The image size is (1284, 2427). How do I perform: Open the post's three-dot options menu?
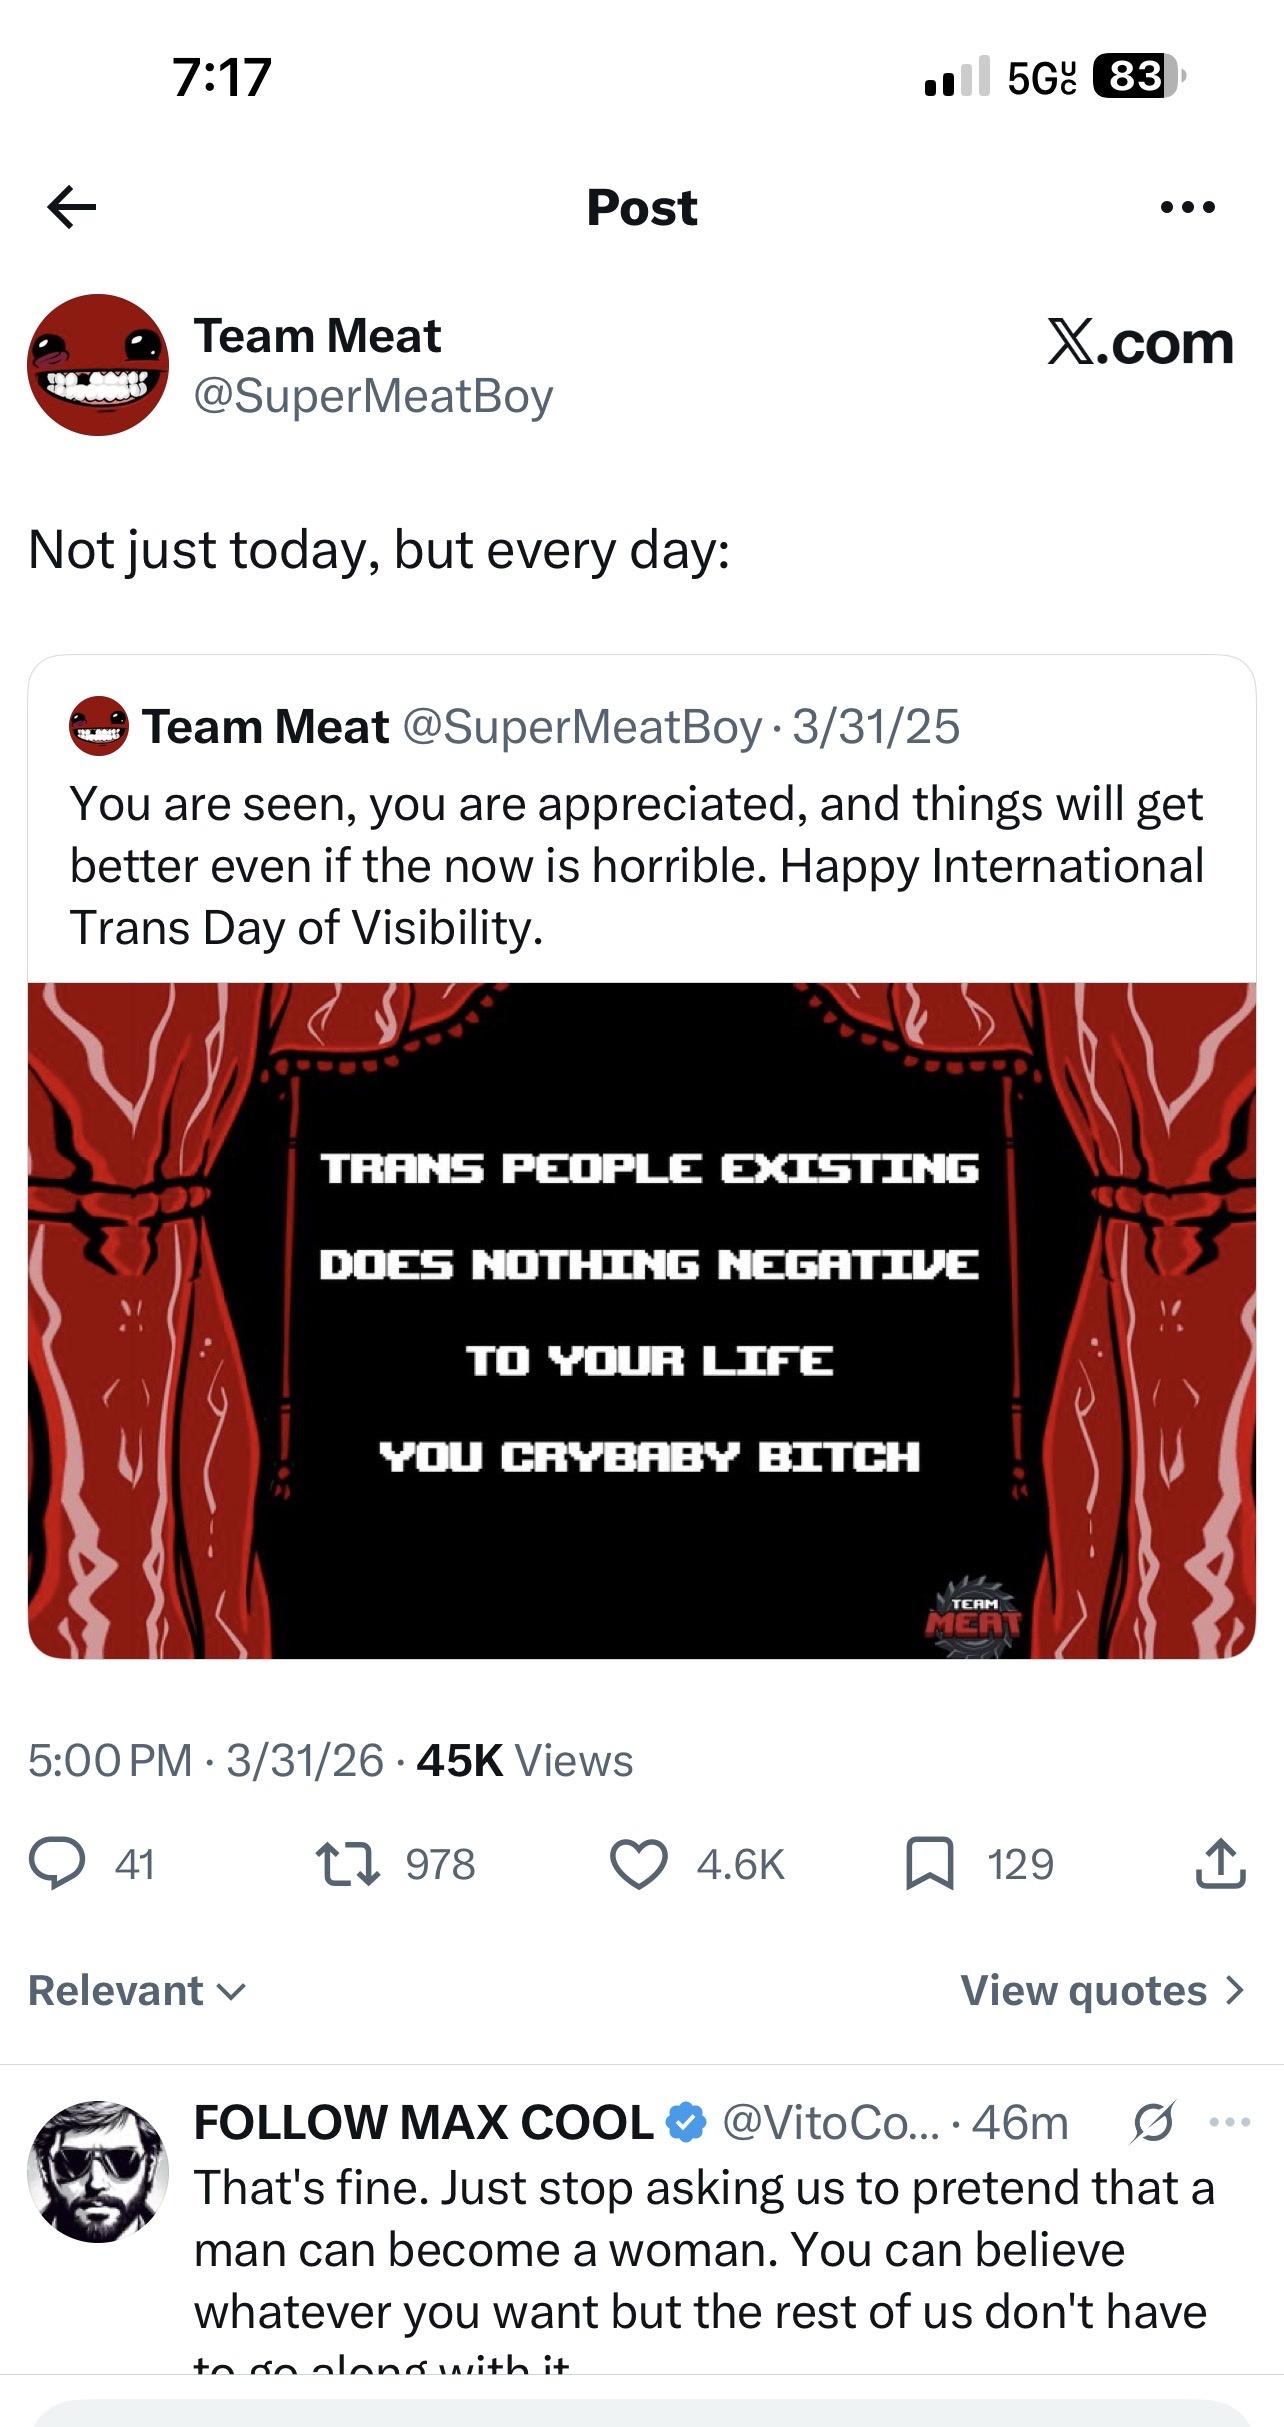[1187, 207]
